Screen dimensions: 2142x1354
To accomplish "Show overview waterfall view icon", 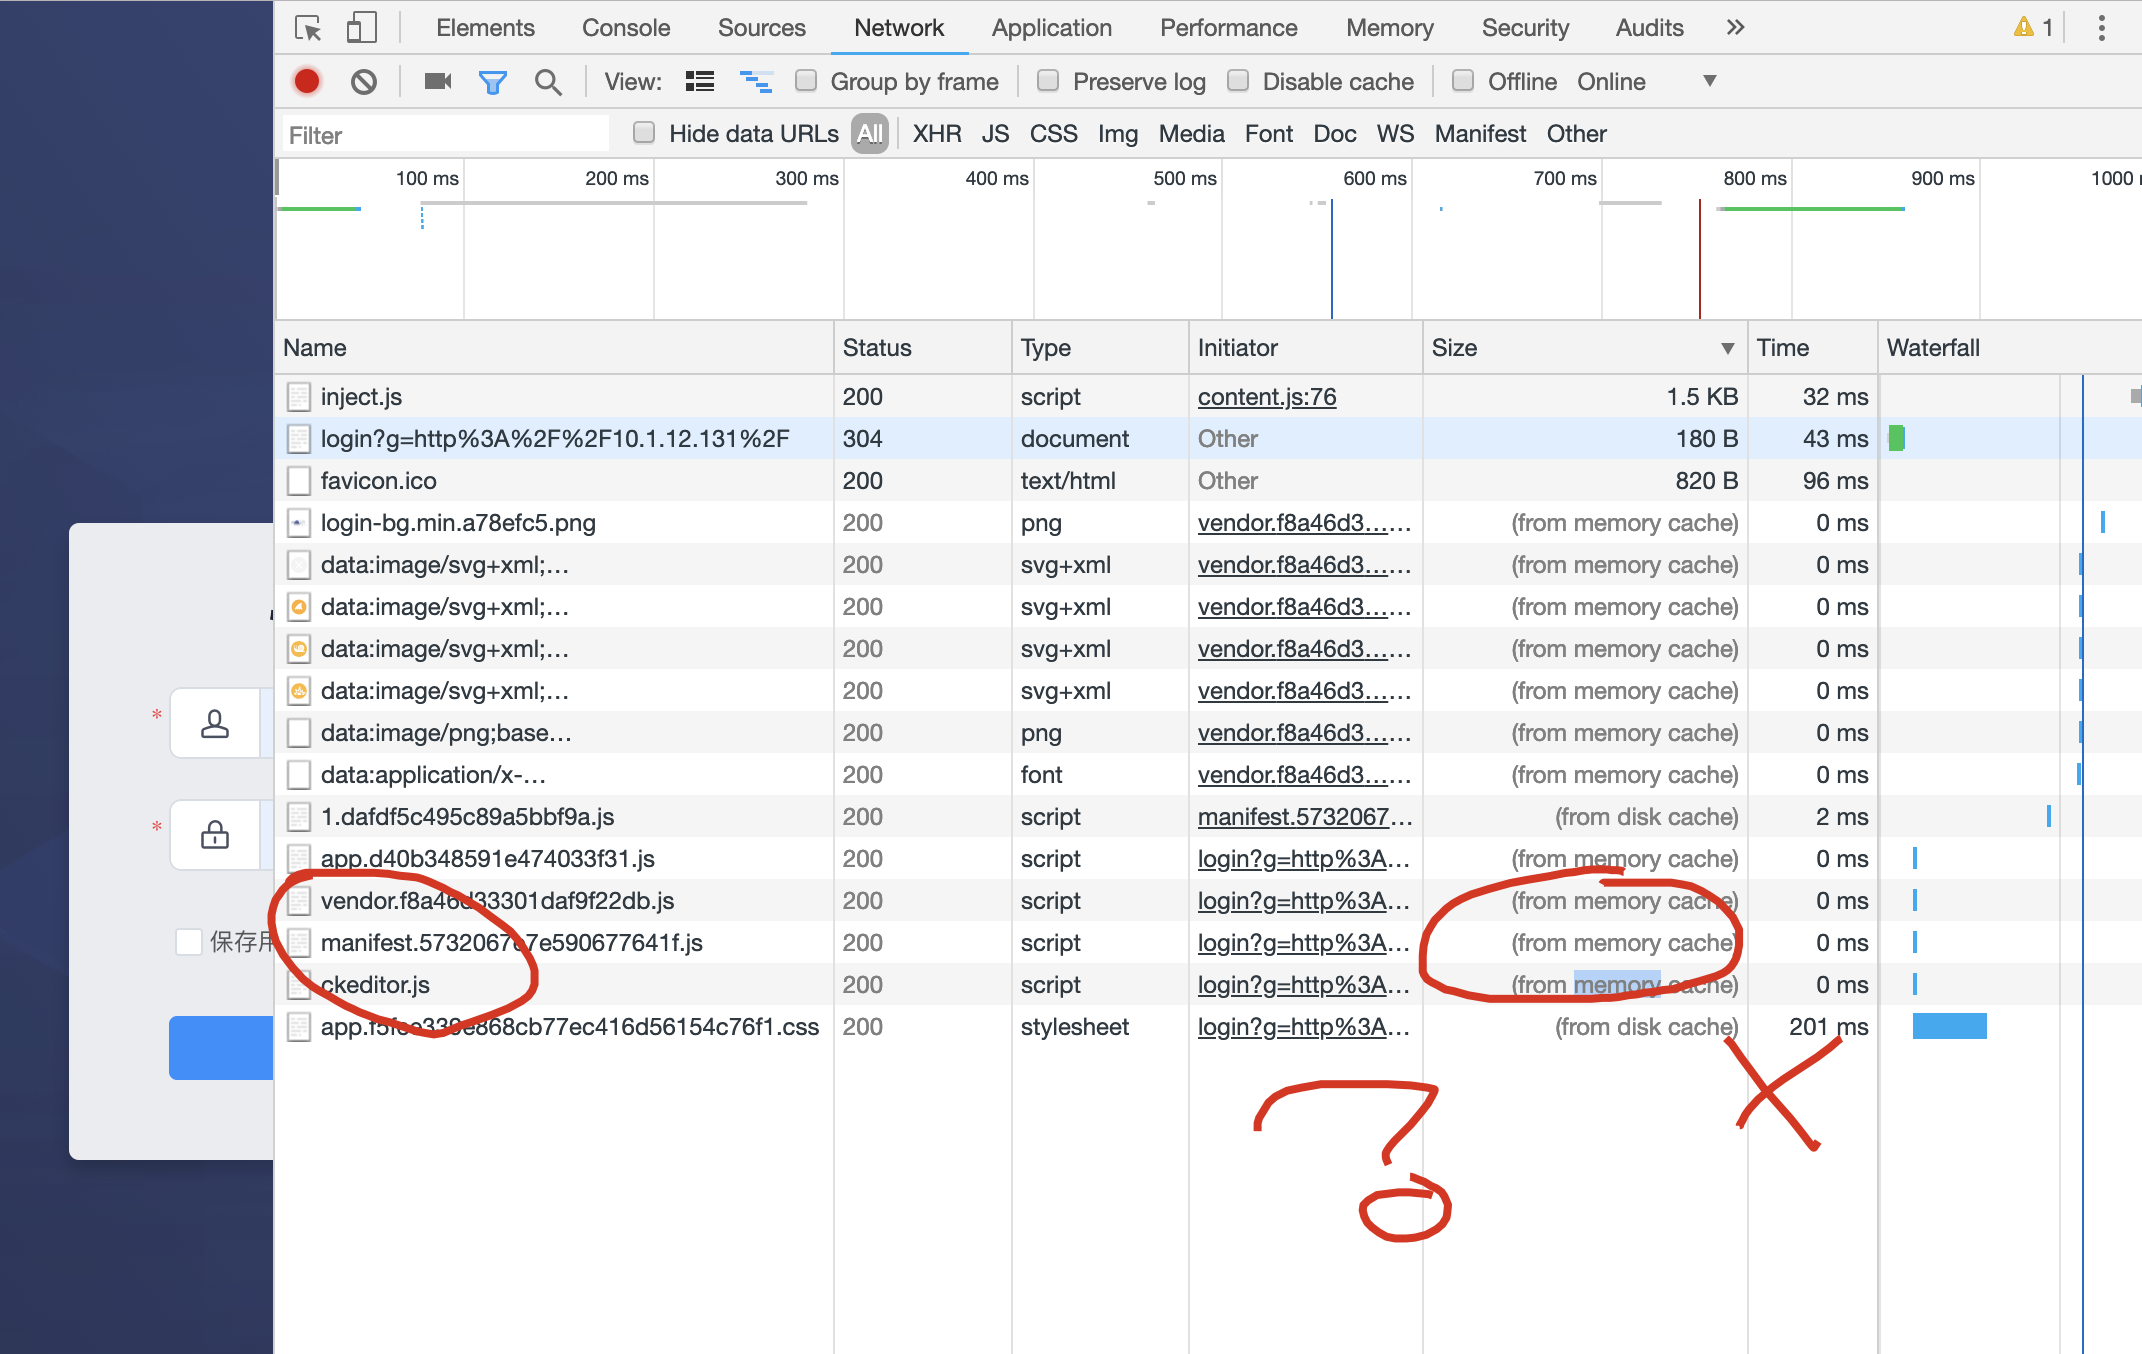I will coord(756,81).
